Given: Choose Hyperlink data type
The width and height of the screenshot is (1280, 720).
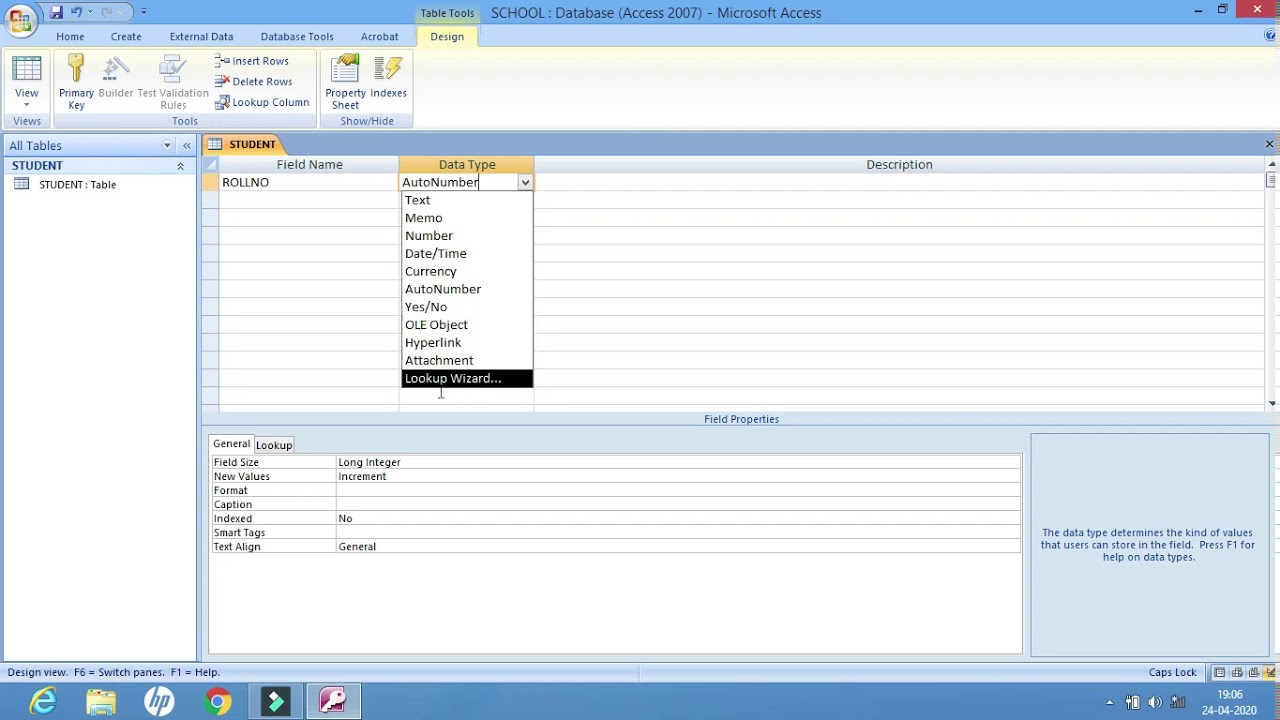Looking at the screenshot, I should pyautogui.click(x=467, y=343).
